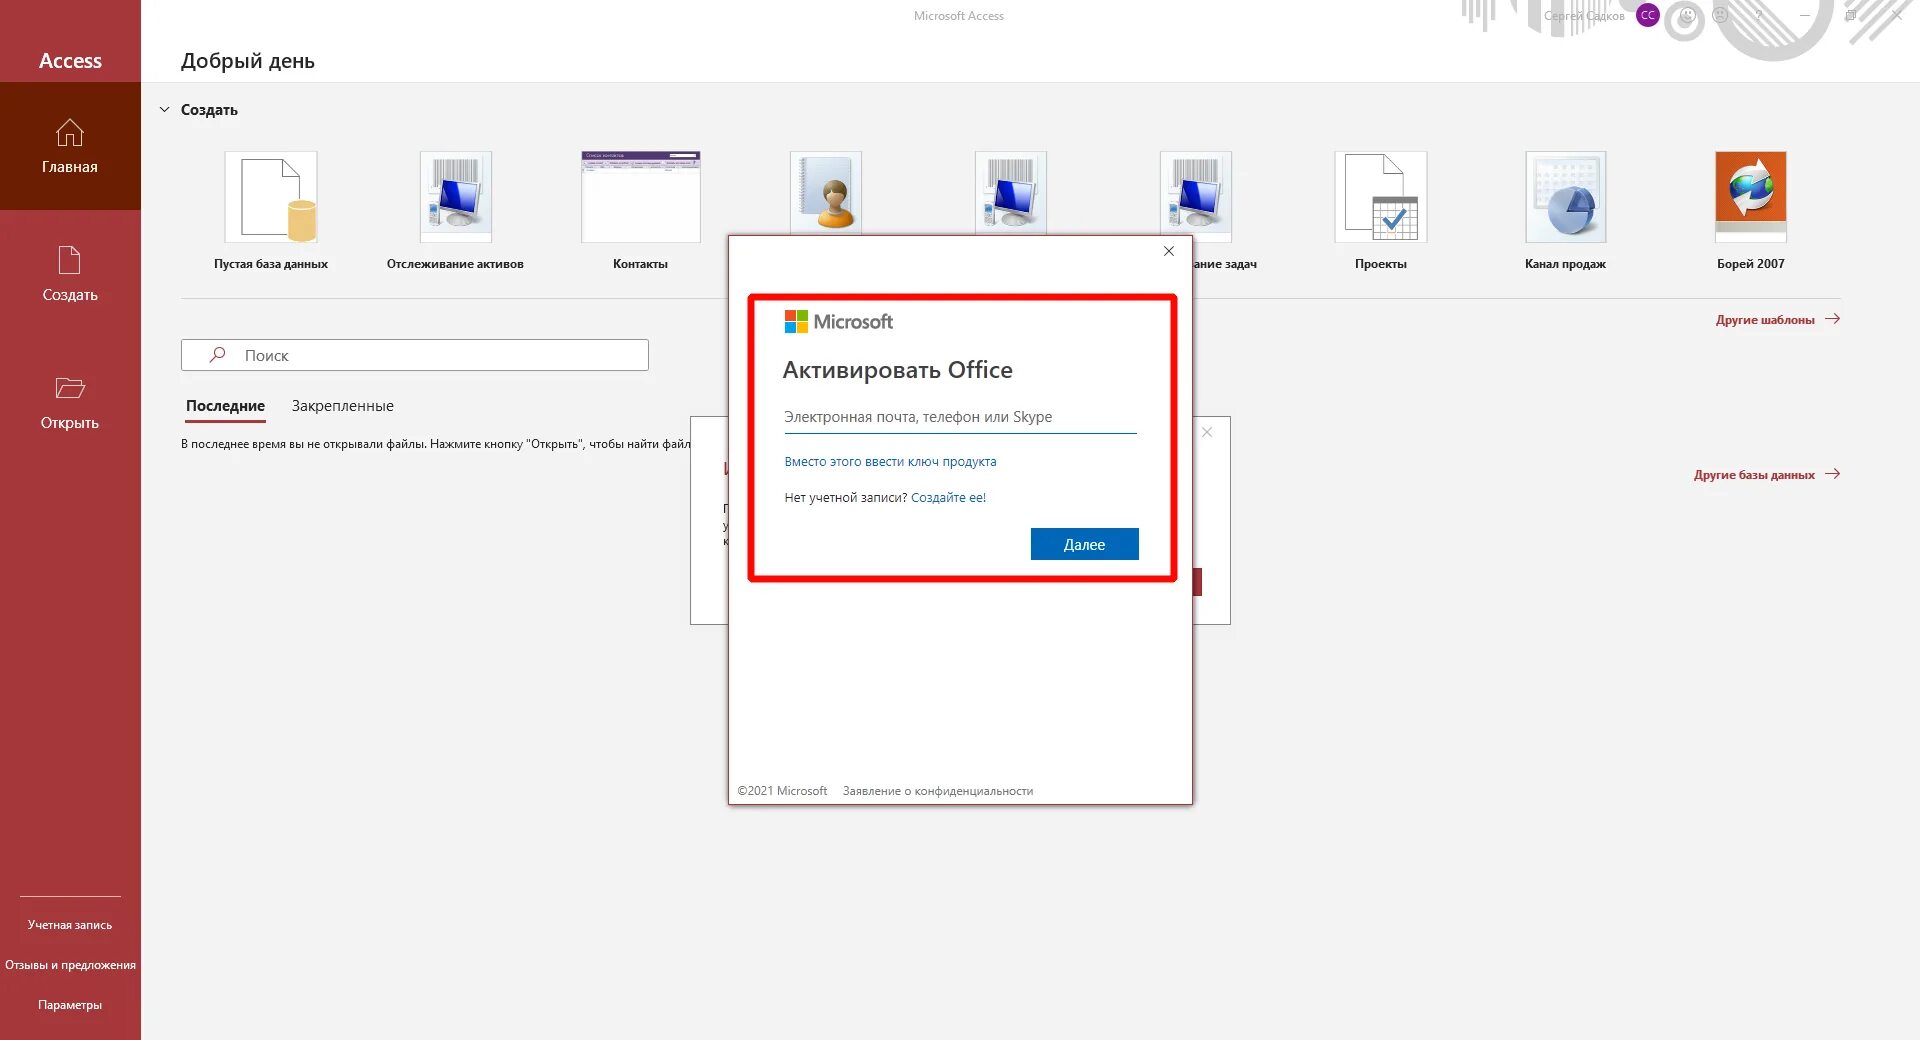This screenshot has height=1040, width=1920.
Task: Open Учетная запись in sidebar
Action: tap(70, 925)
